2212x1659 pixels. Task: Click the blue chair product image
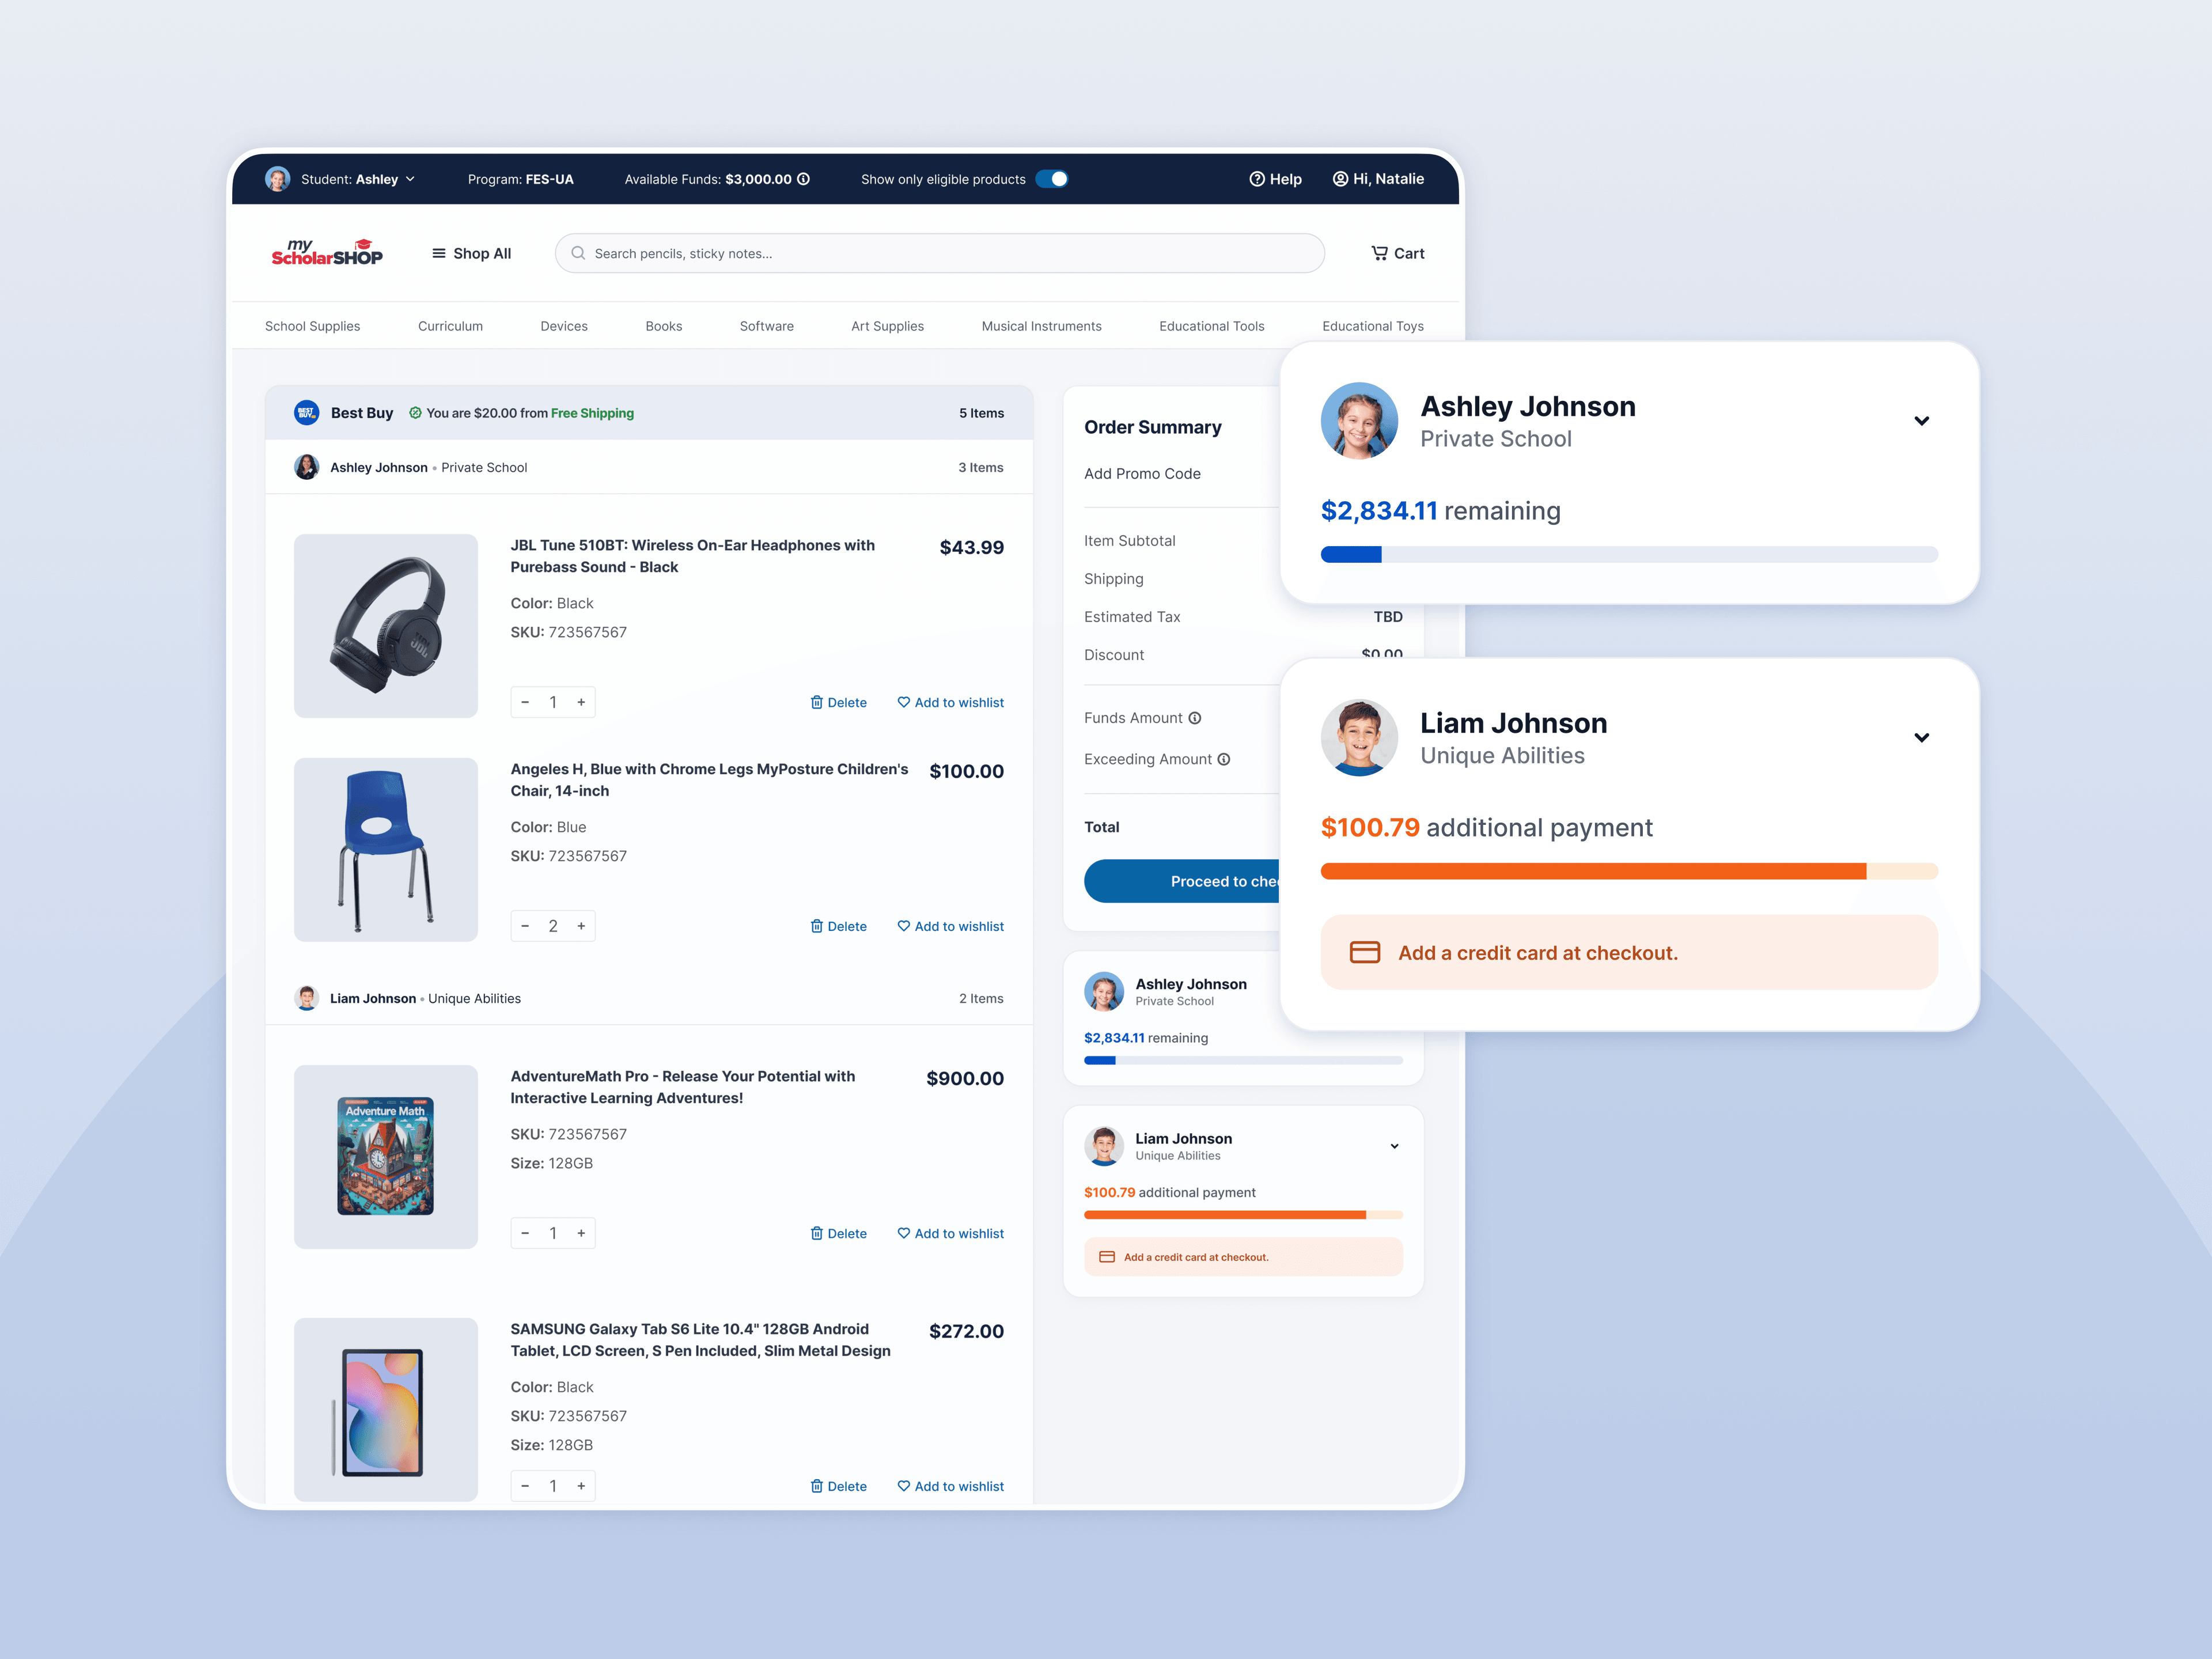point(386,849)
